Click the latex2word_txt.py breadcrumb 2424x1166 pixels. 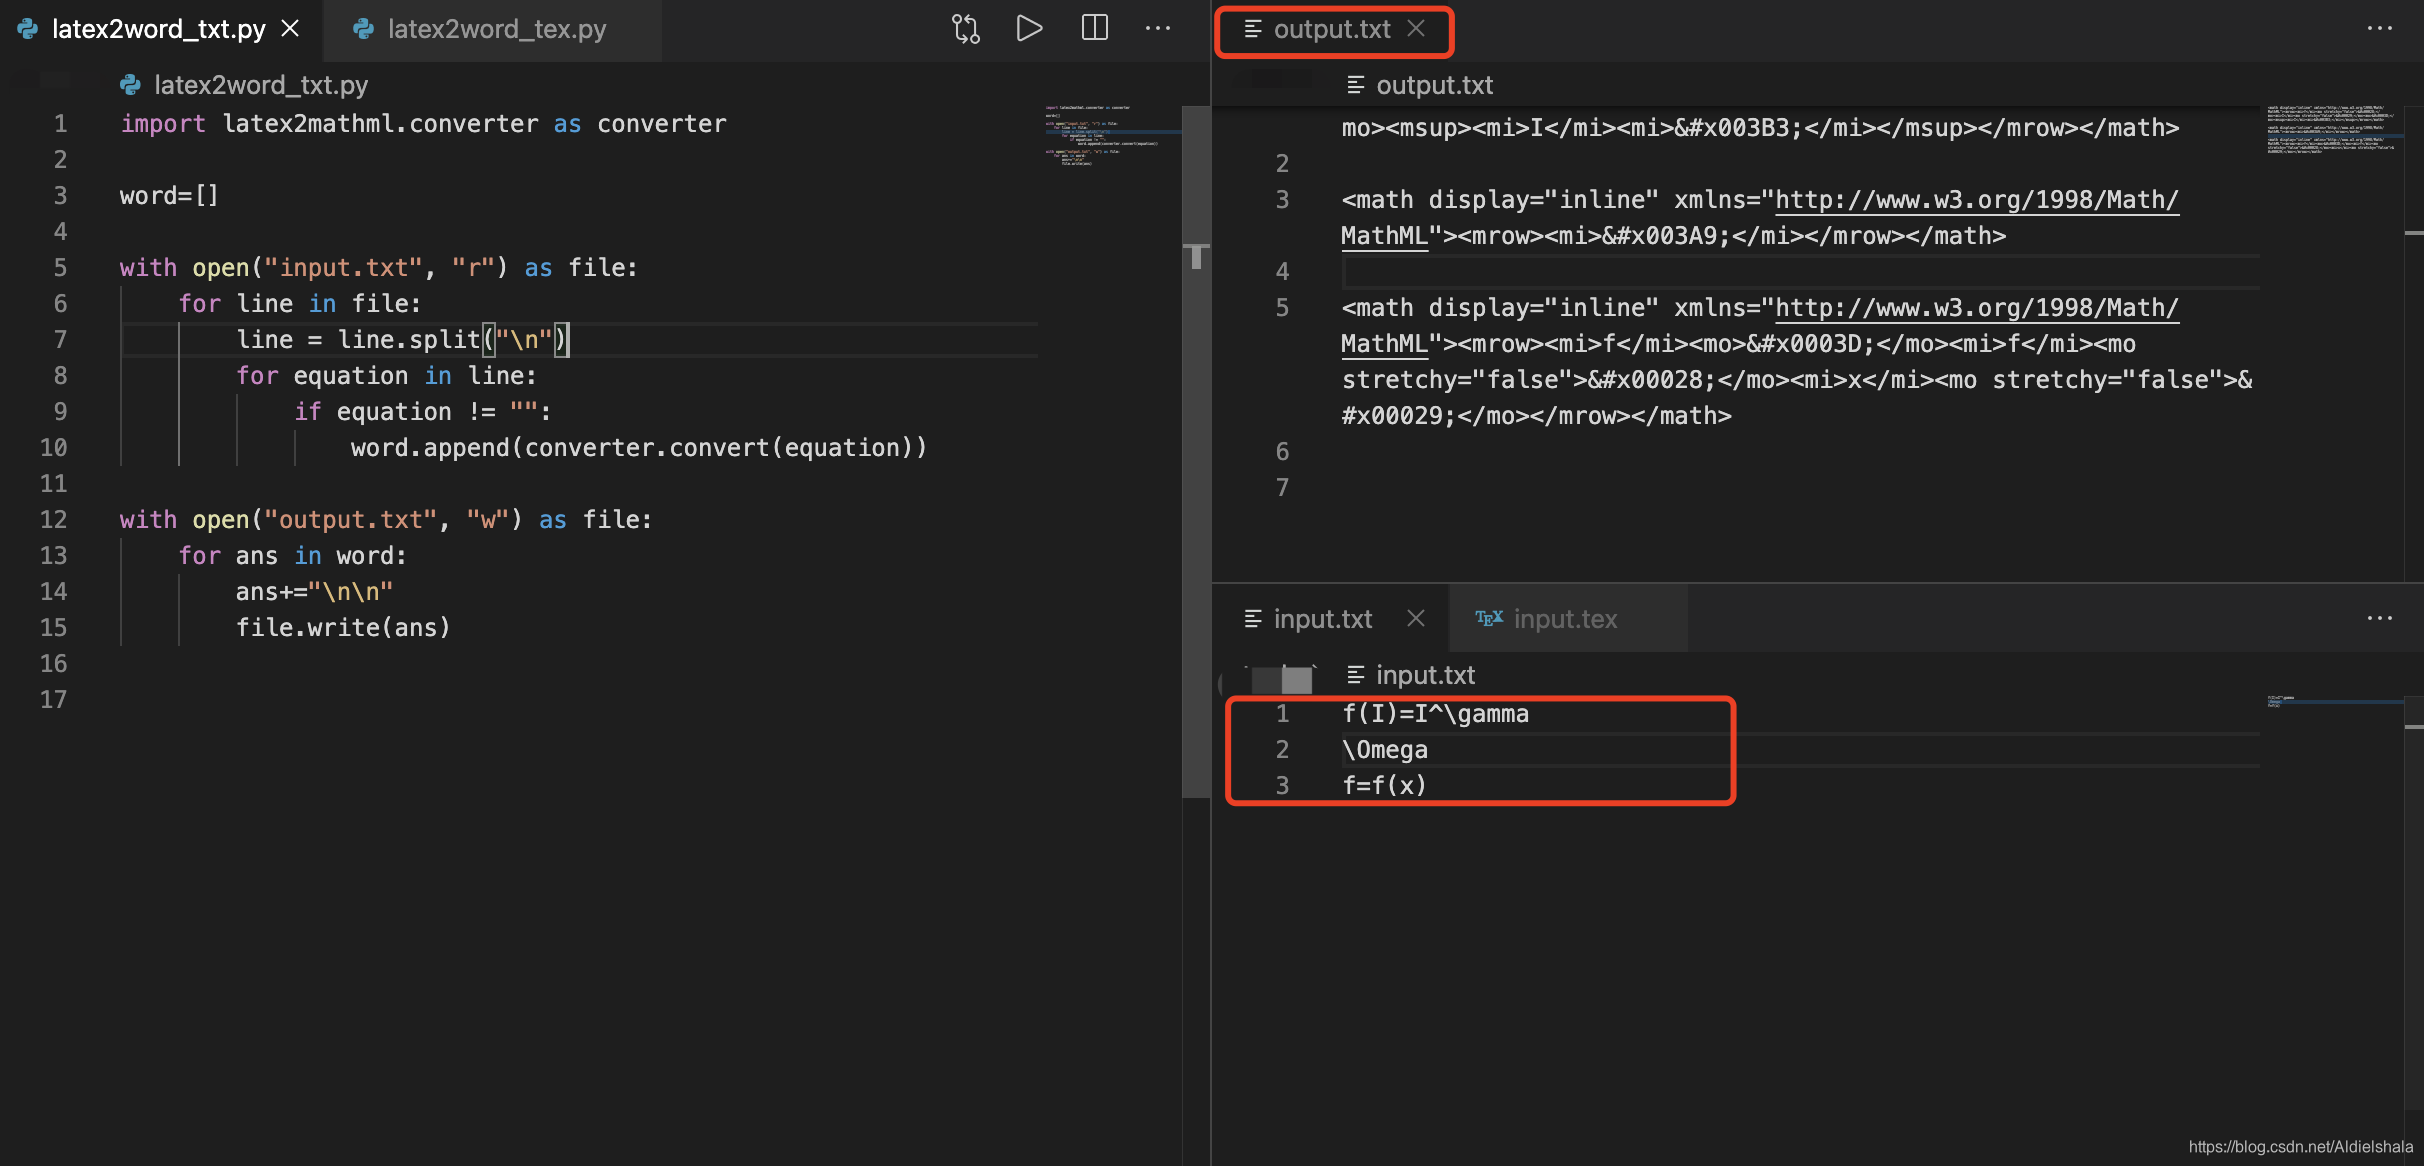[261, 85]
